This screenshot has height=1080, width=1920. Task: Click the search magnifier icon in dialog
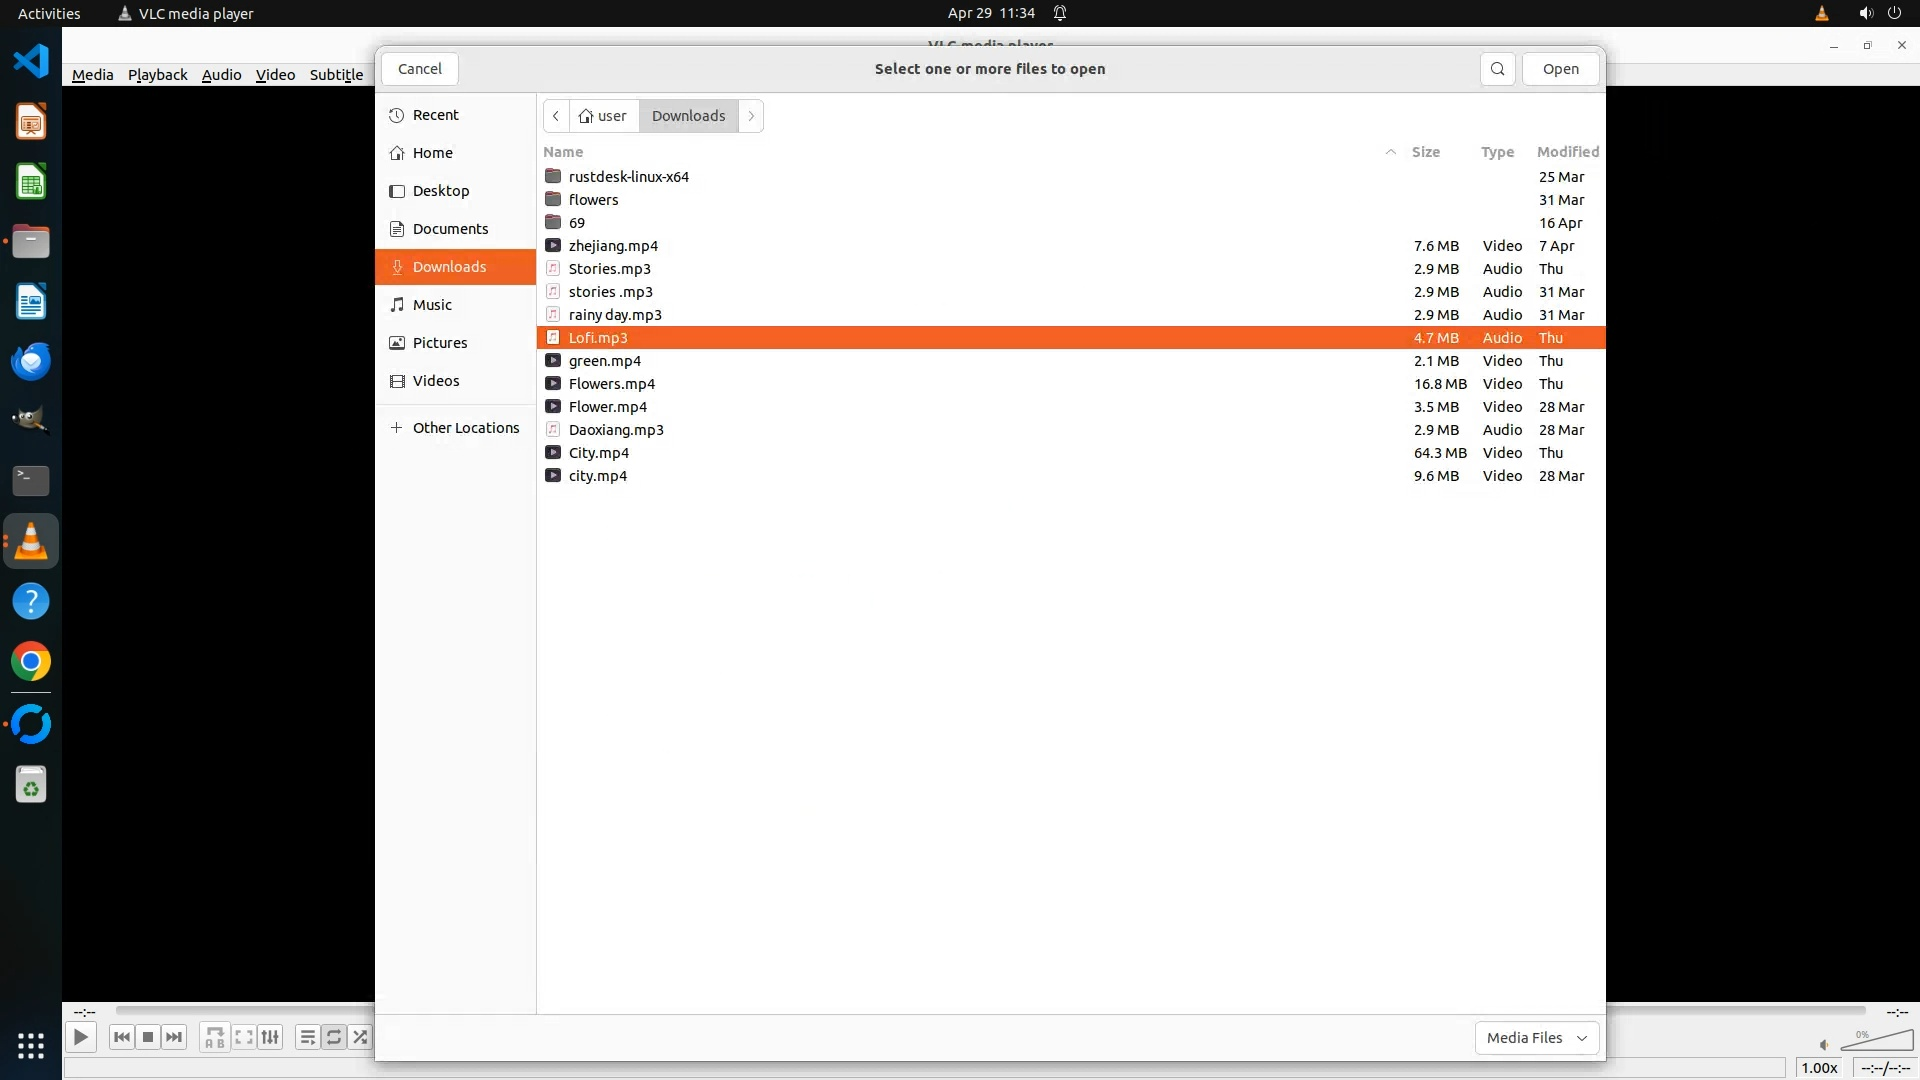[1497, 69]
